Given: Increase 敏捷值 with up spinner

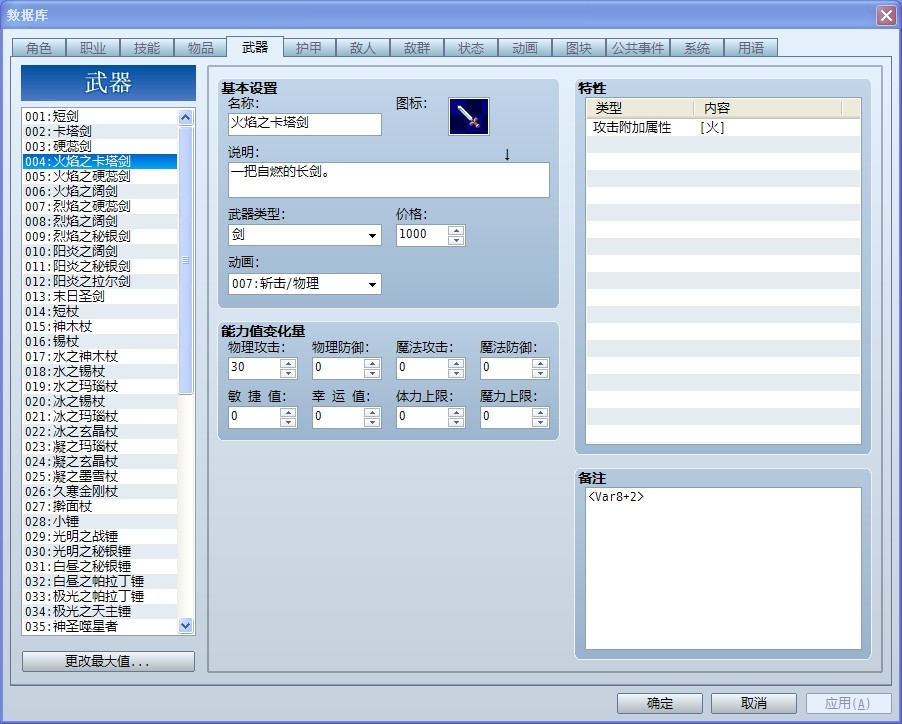Looking at the screenshot, I should pyautogui.click(x=288, y=412).
